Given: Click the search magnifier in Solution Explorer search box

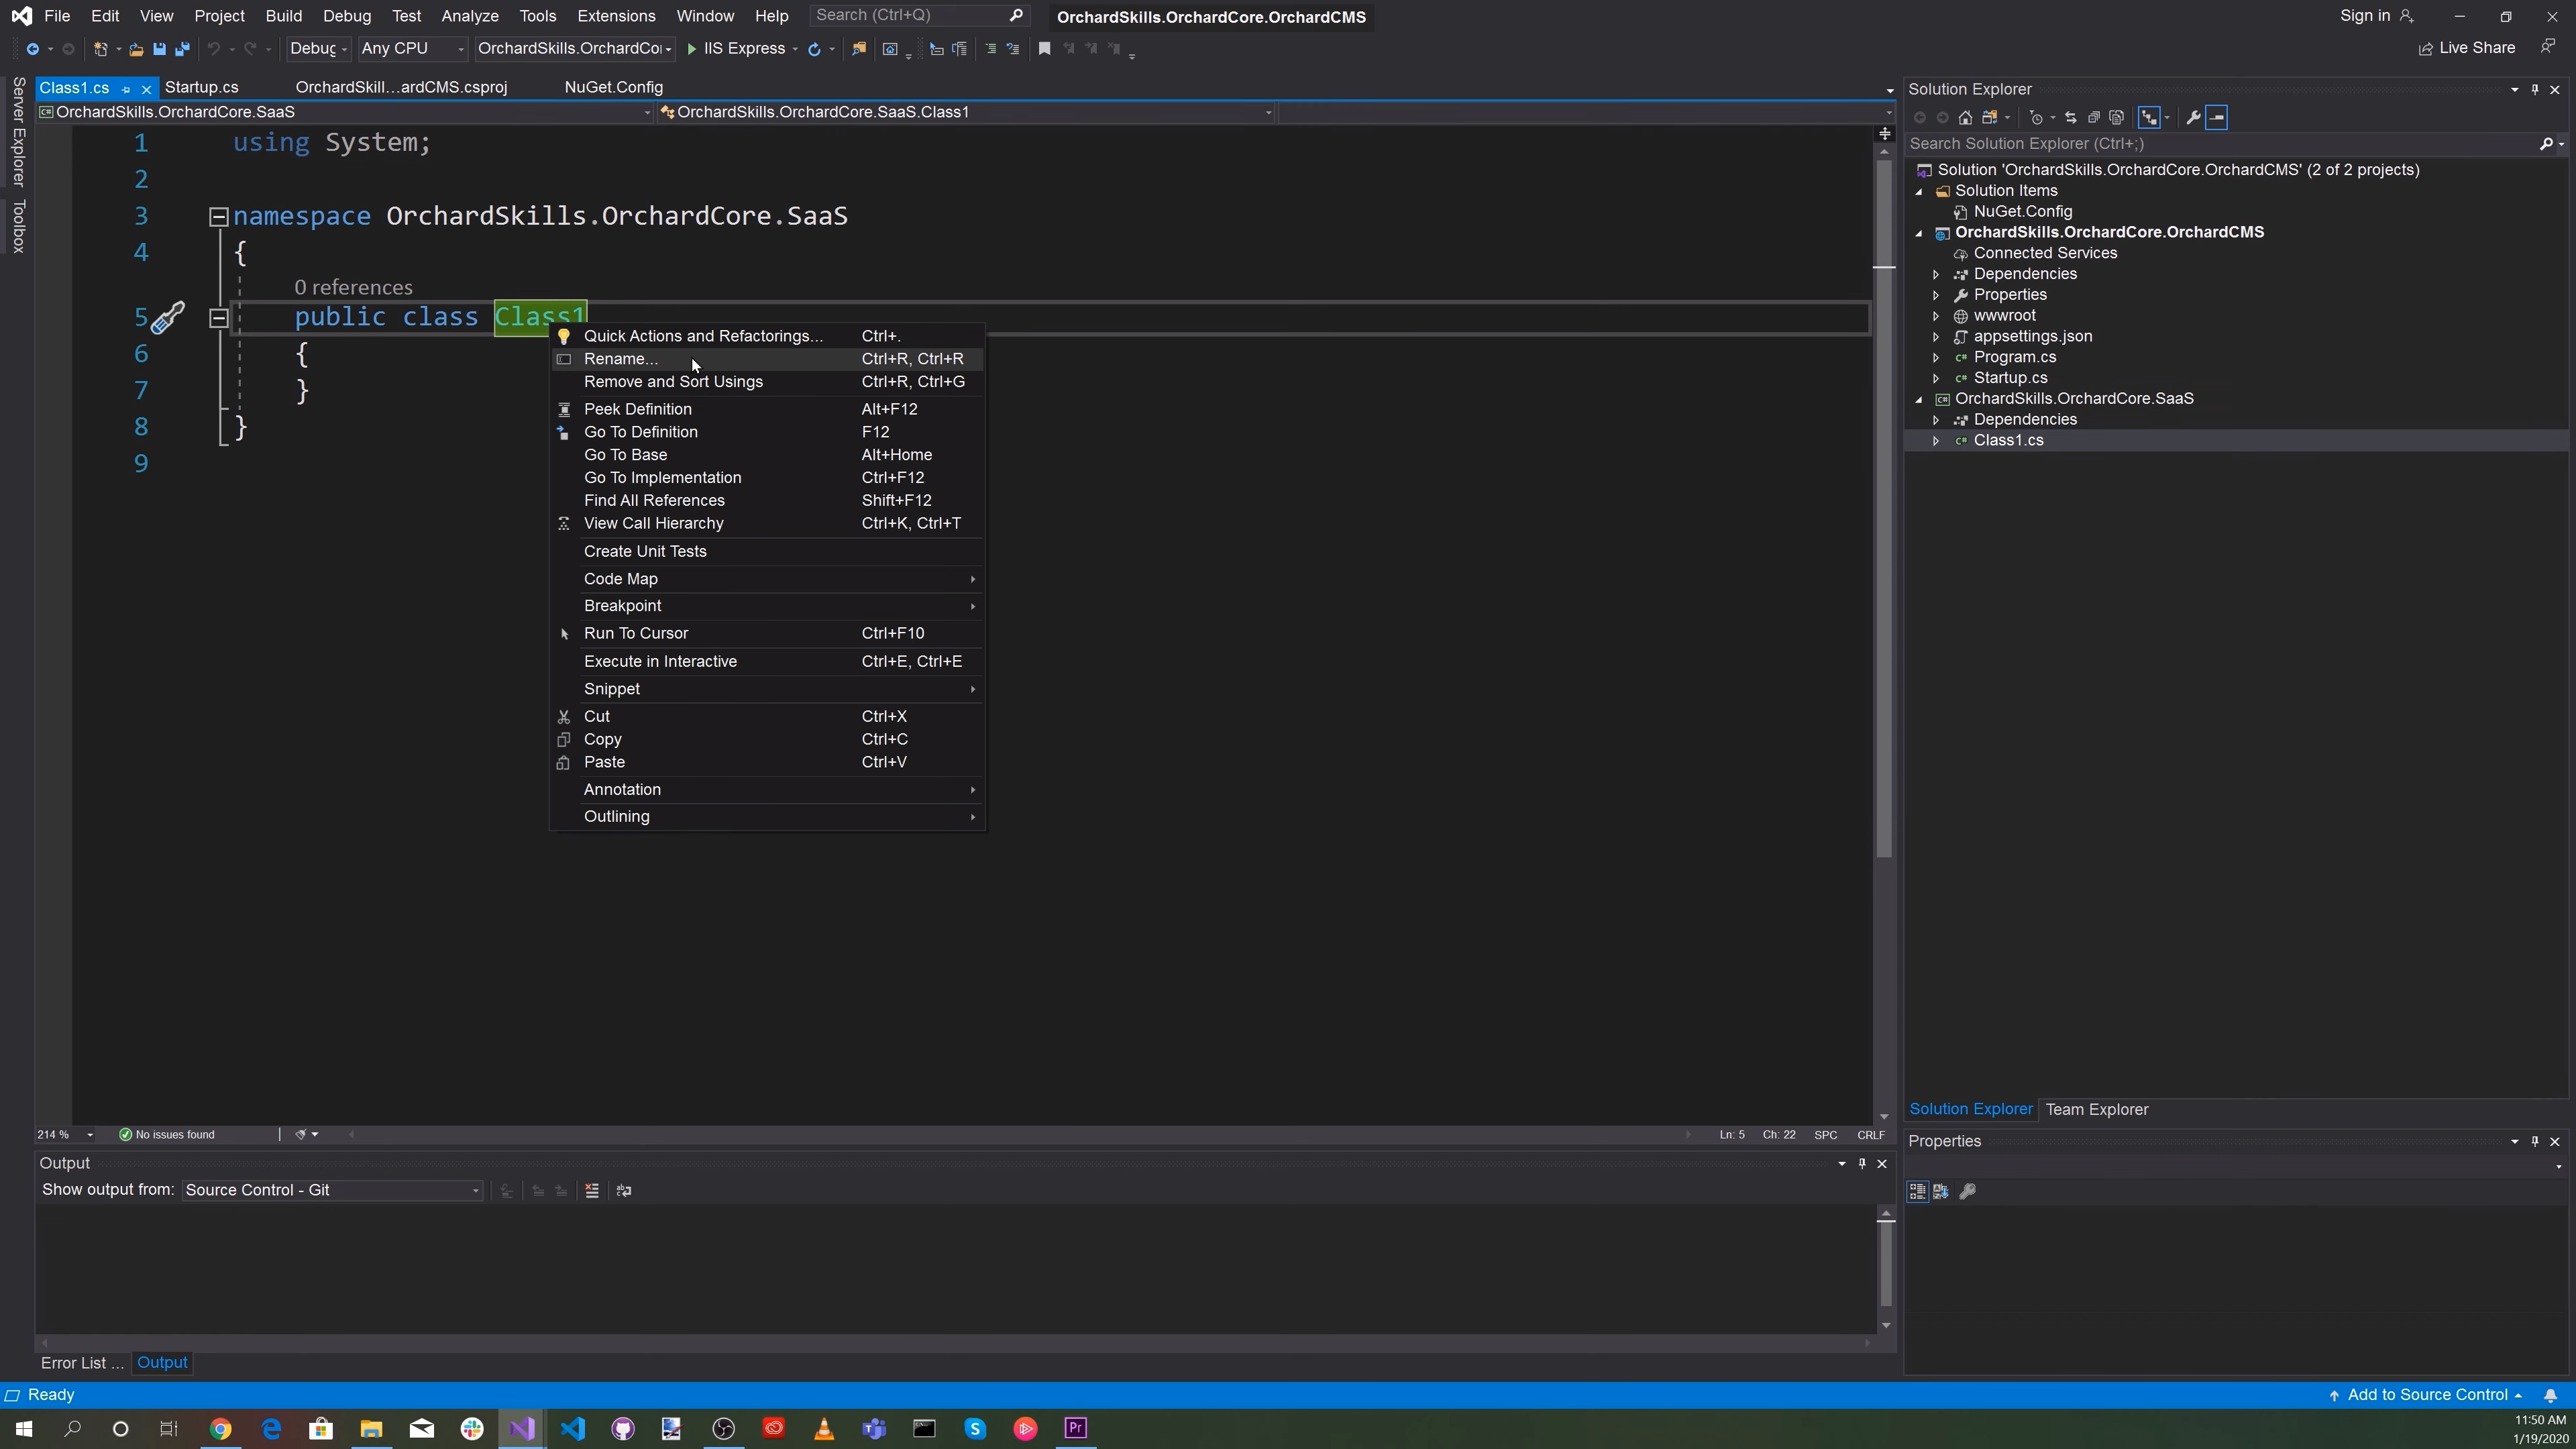Looking at the screenshot, I should coord(2546,144).
